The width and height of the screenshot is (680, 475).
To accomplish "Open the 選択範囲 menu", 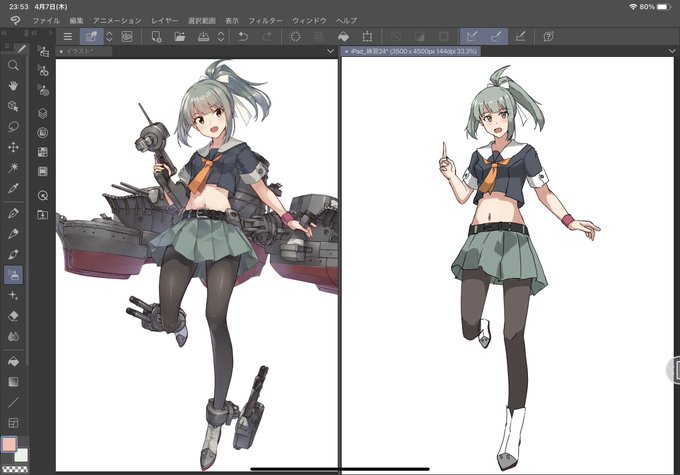I will 202,20.
